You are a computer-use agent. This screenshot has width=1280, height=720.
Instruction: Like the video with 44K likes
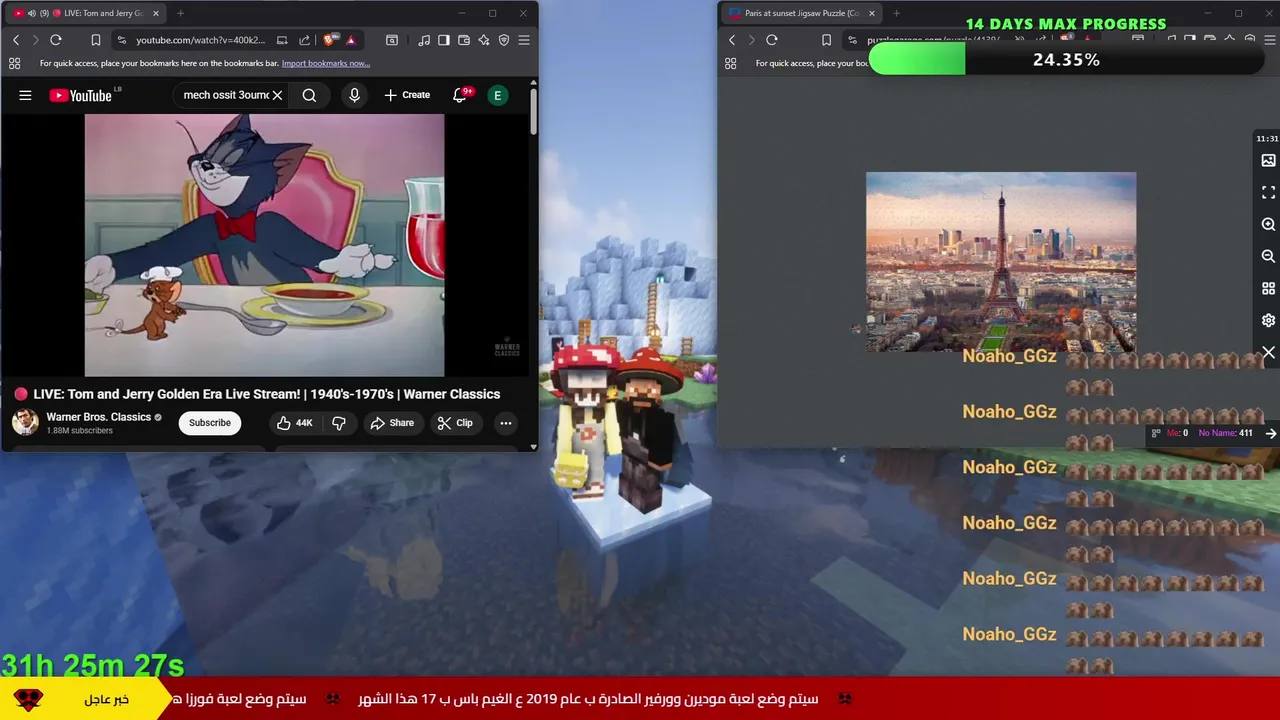294,423
